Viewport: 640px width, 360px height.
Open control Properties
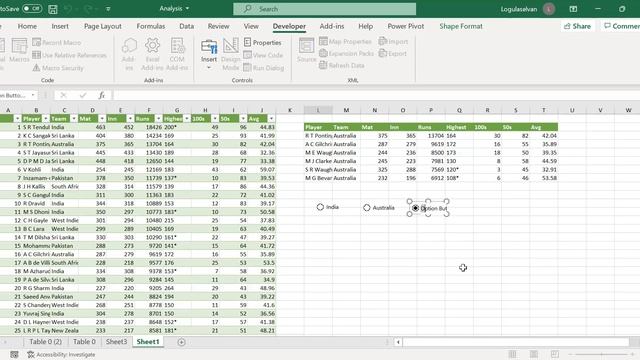[262, 42]
